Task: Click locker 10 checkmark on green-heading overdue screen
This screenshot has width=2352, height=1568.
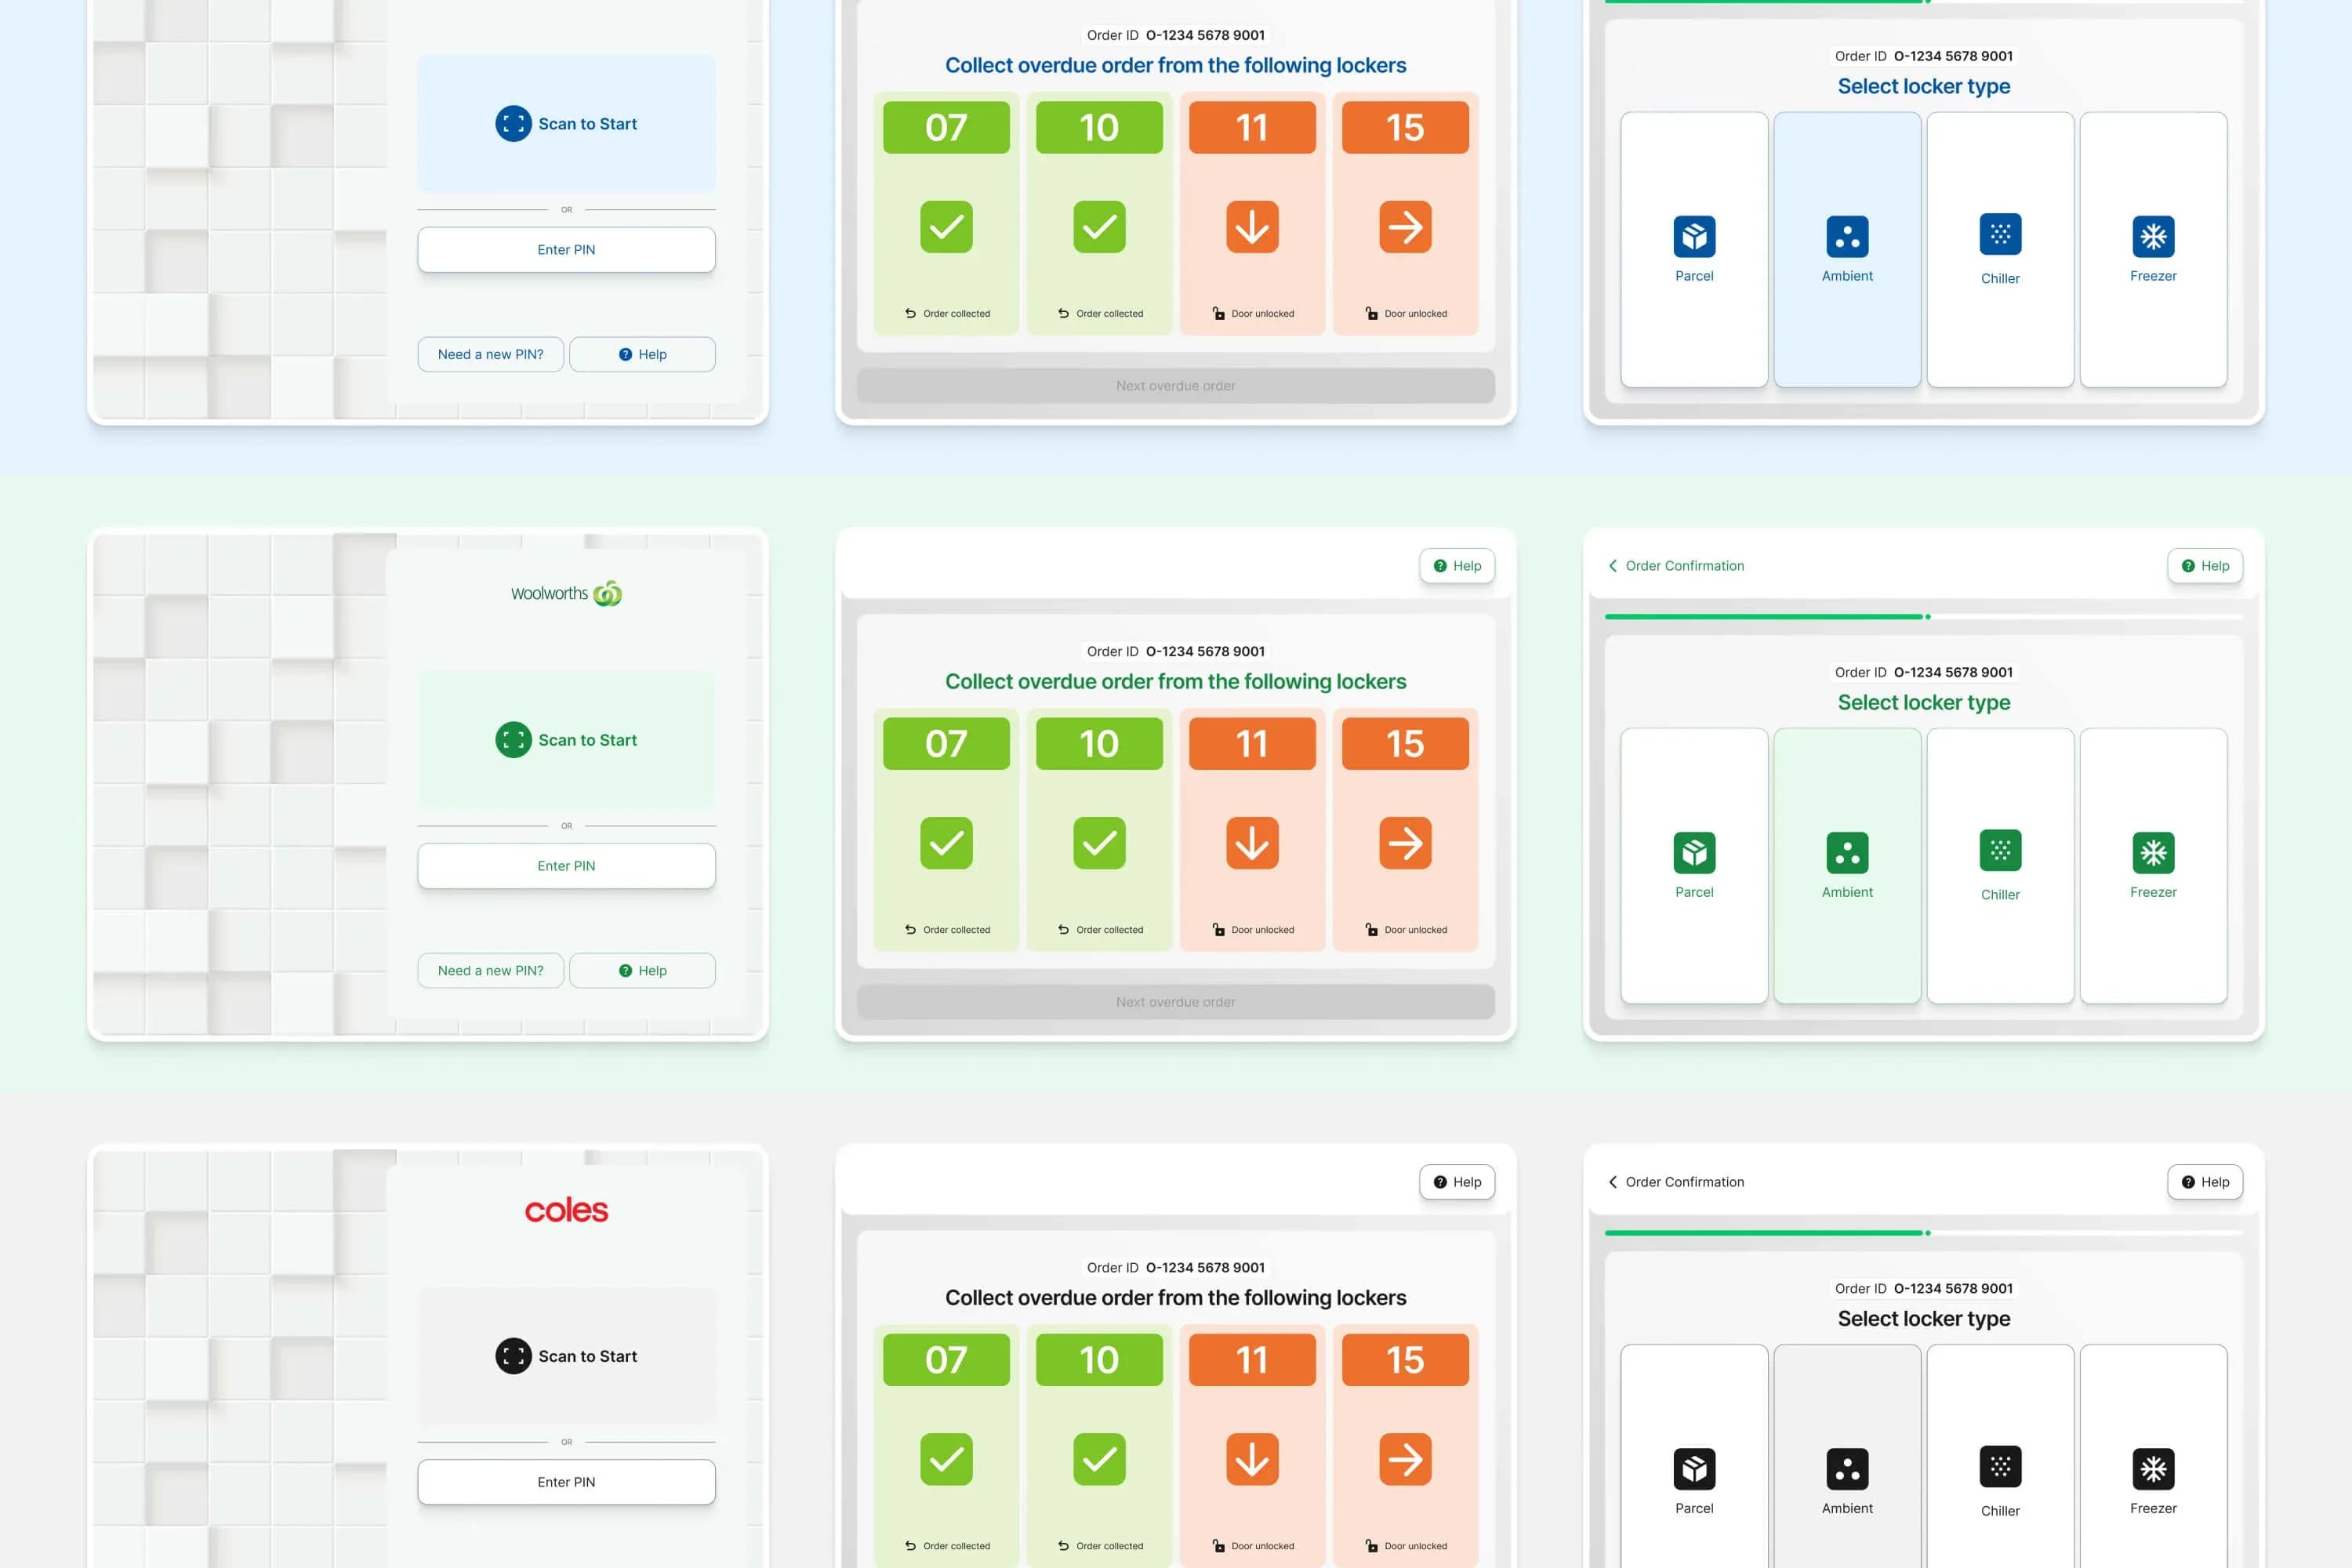Action: (1099, 843)
